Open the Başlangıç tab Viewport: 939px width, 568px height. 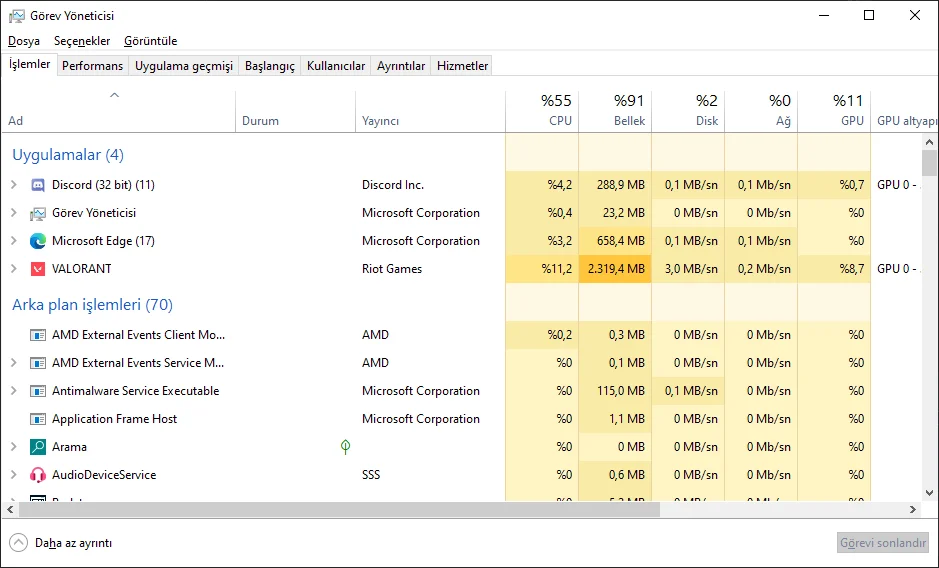270,66
